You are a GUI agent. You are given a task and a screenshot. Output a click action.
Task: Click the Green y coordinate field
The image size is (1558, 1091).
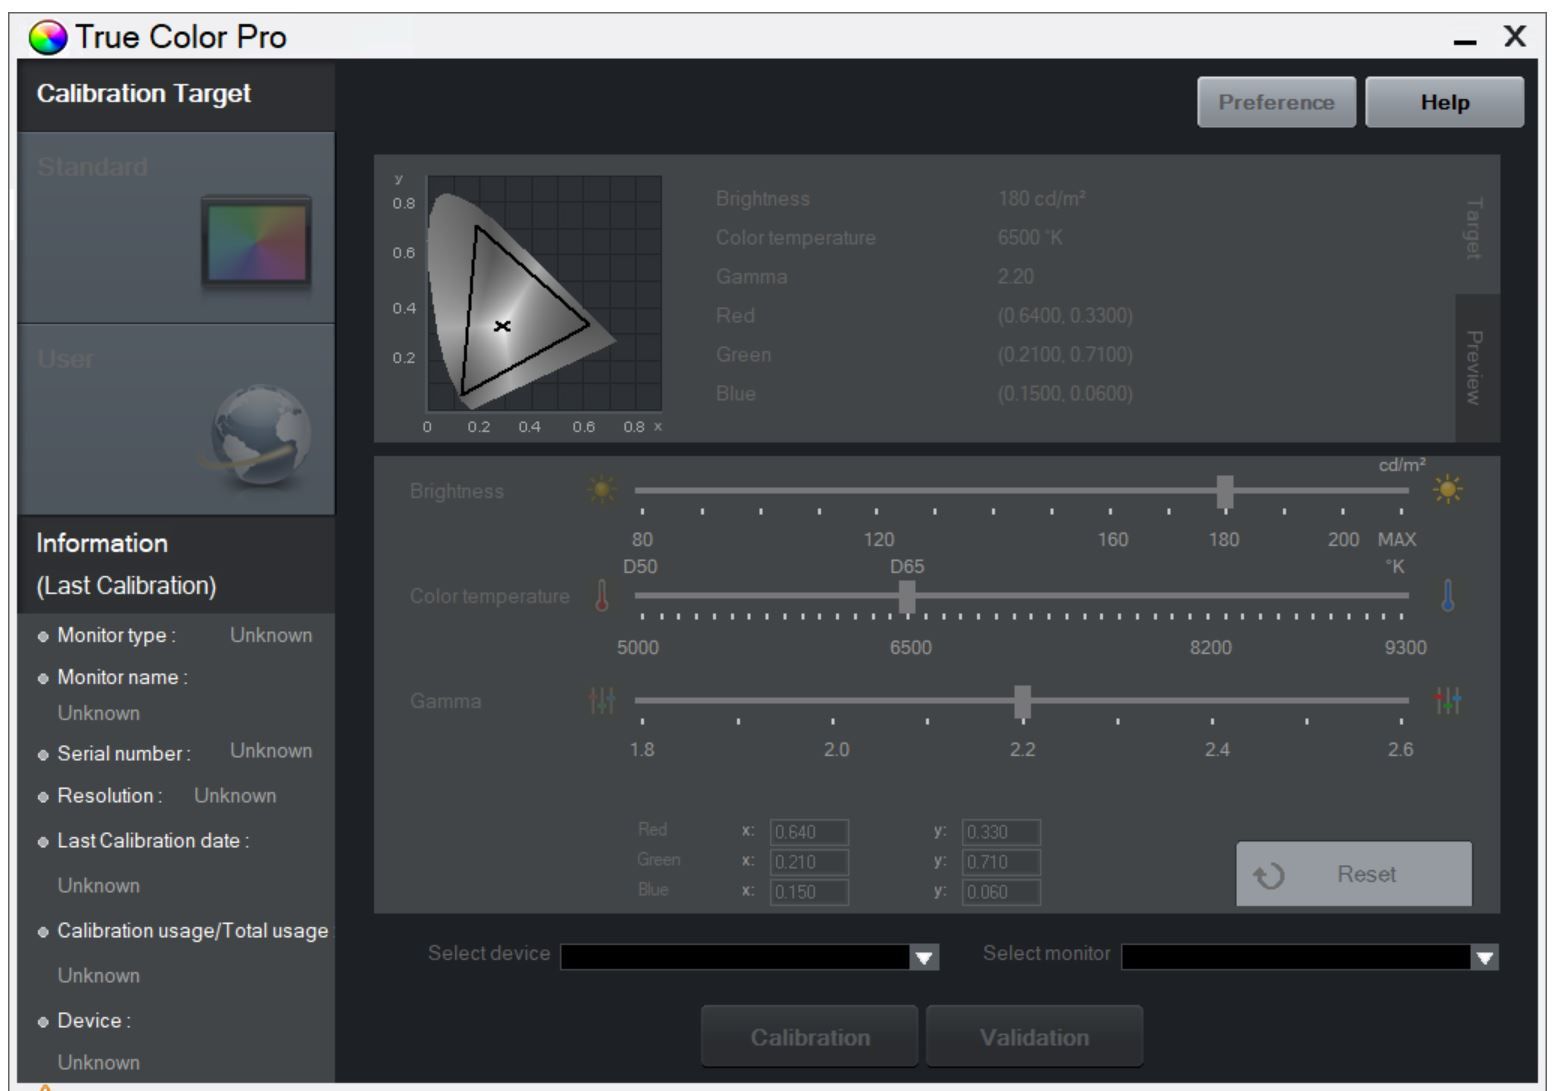tap(1001, 862)
